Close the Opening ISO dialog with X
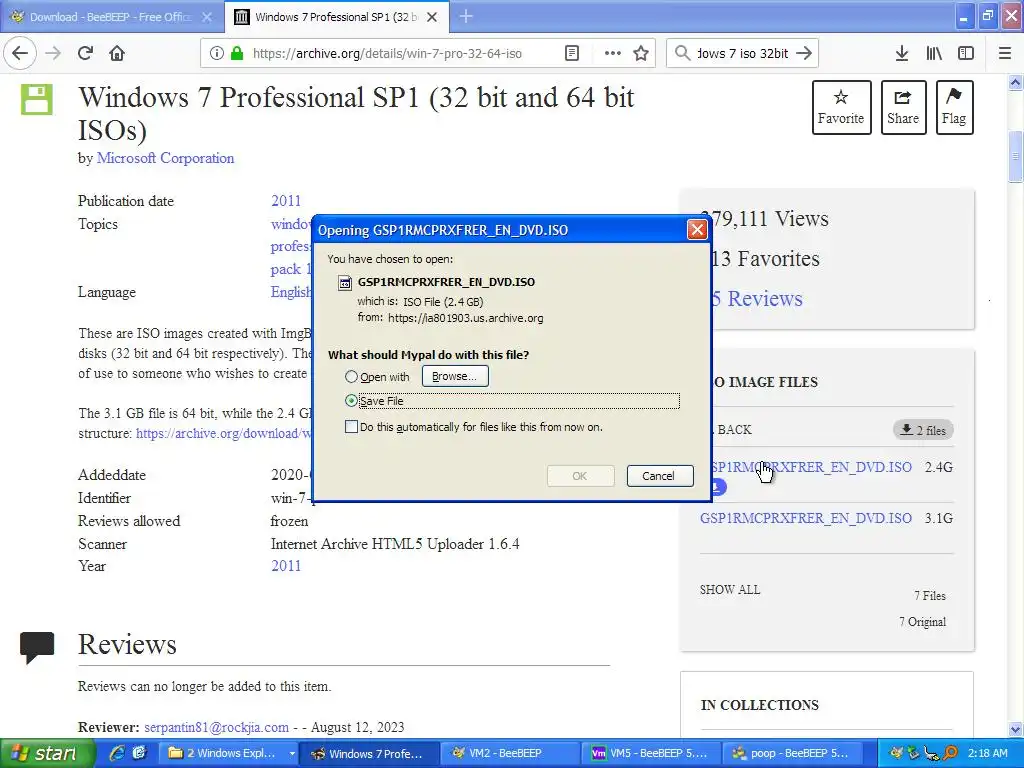1024x768 pixels. (x=697, y=230)
